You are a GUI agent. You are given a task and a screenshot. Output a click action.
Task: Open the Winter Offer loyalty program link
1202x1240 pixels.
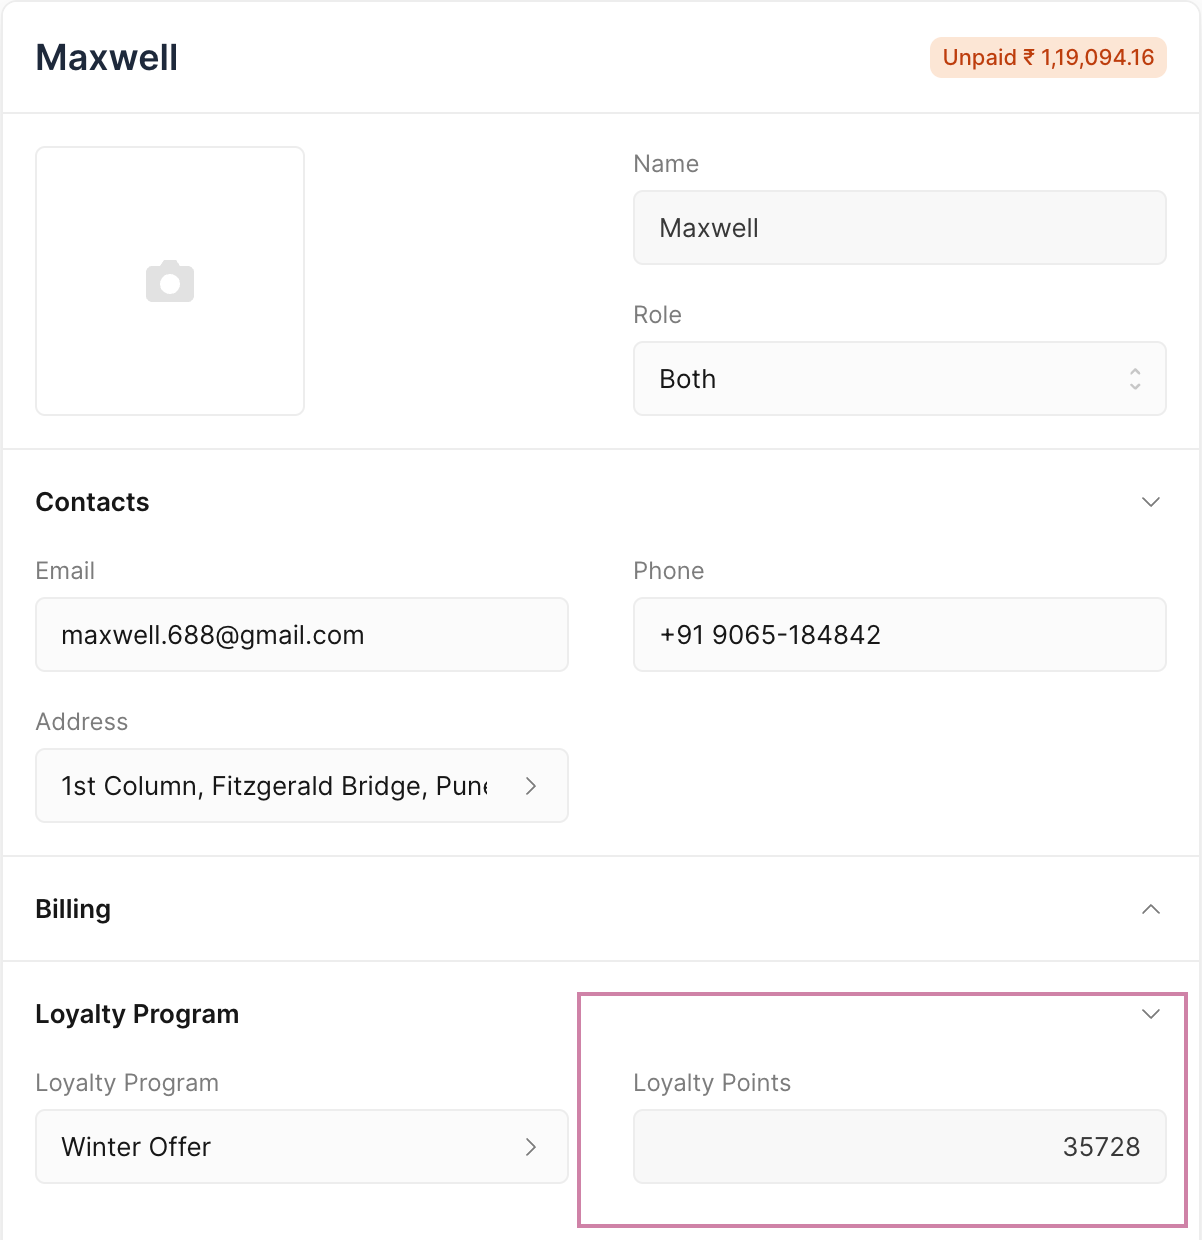[x=280, y=1147]
